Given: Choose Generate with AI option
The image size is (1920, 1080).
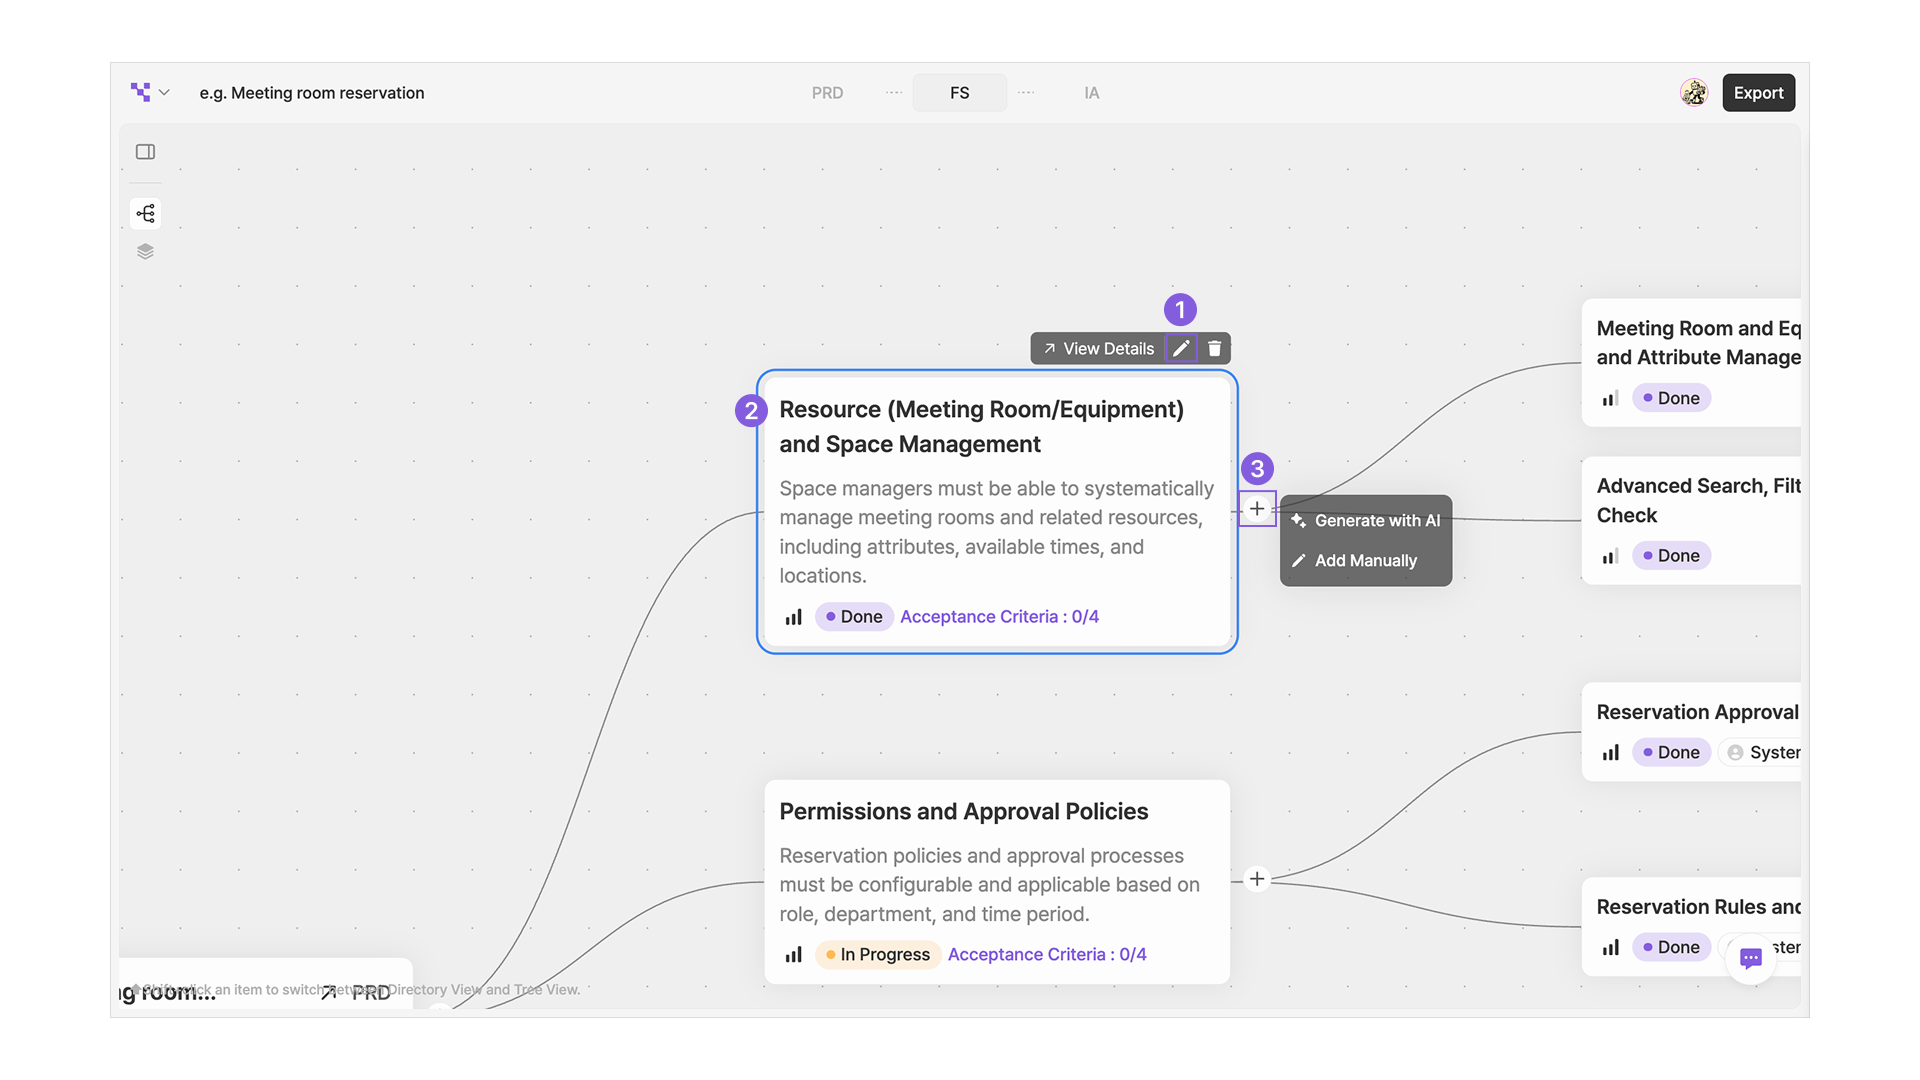Looking at the screenshot, I should tap(1366, 521).
